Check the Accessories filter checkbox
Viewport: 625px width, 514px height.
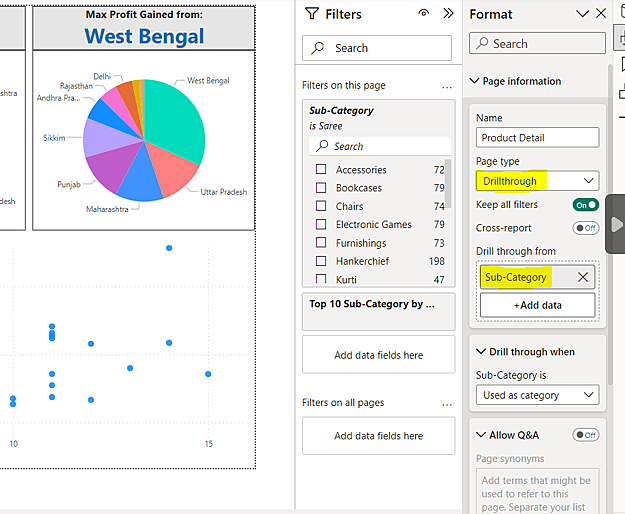(321, 170)
